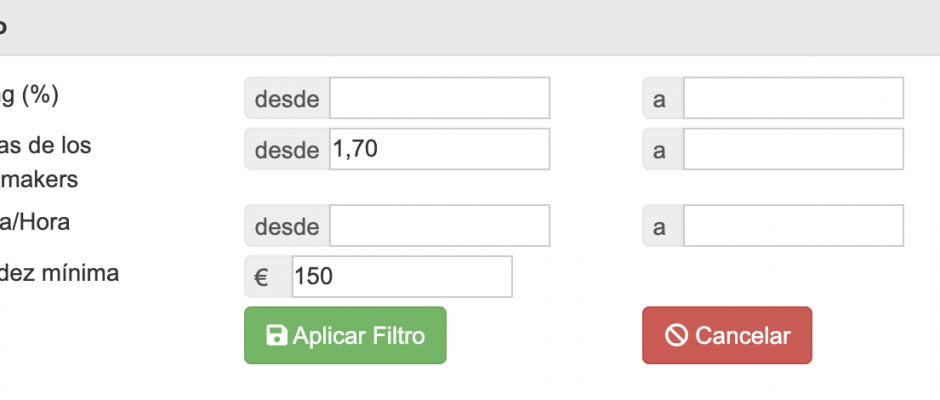Image resolution: width=940 pixels, height=400 pixels.
Task: Click the "desde" label in the Fecha/Hora row
Action: pos(287,226)
